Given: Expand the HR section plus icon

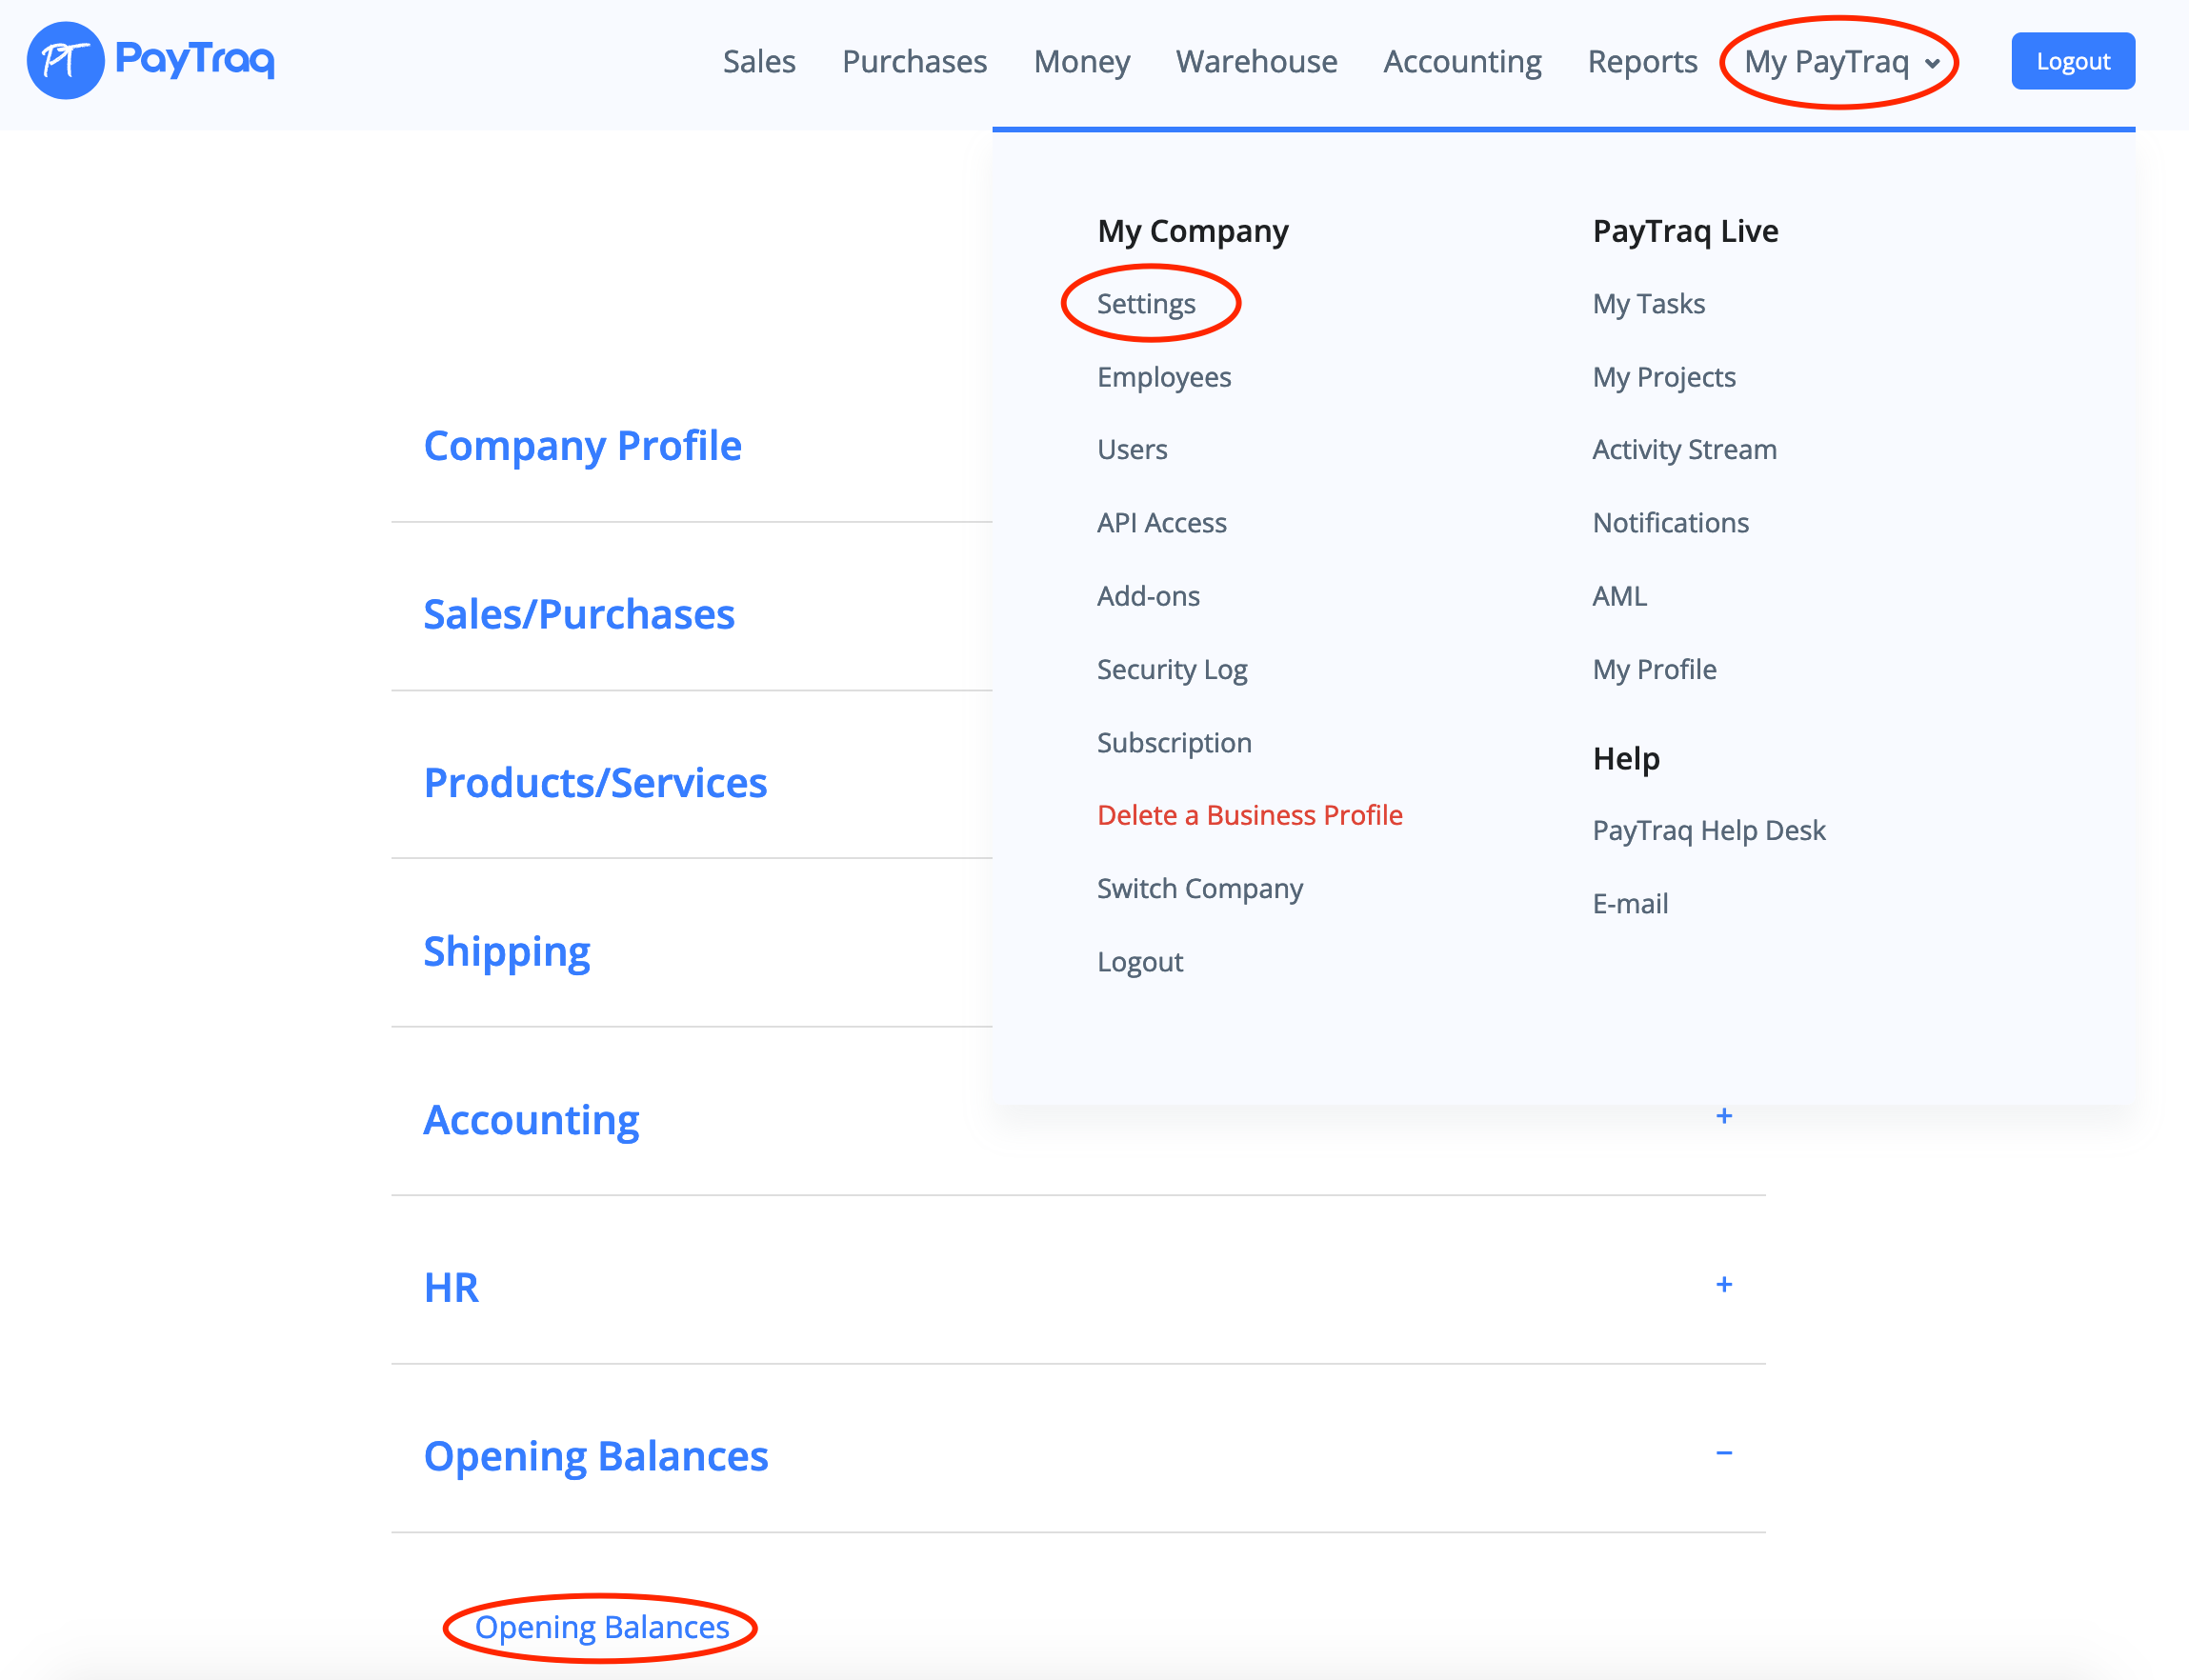Looking at the screenshot, I should click(1723, 1285).
